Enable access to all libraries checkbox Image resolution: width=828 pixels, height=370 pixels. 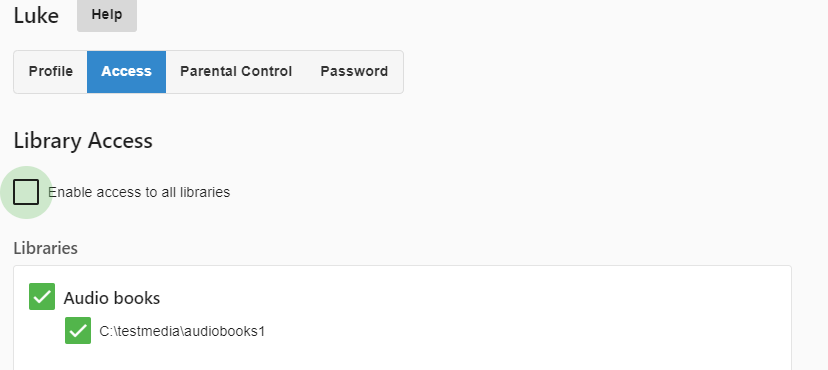pos(26,192)
